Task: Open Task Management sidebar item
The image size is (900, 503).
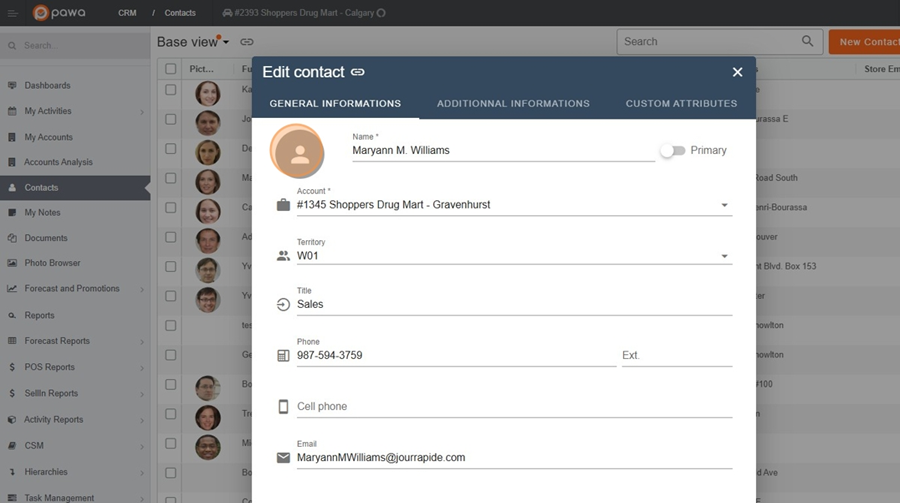Action: pyautogui.click(x=75, y=497)
